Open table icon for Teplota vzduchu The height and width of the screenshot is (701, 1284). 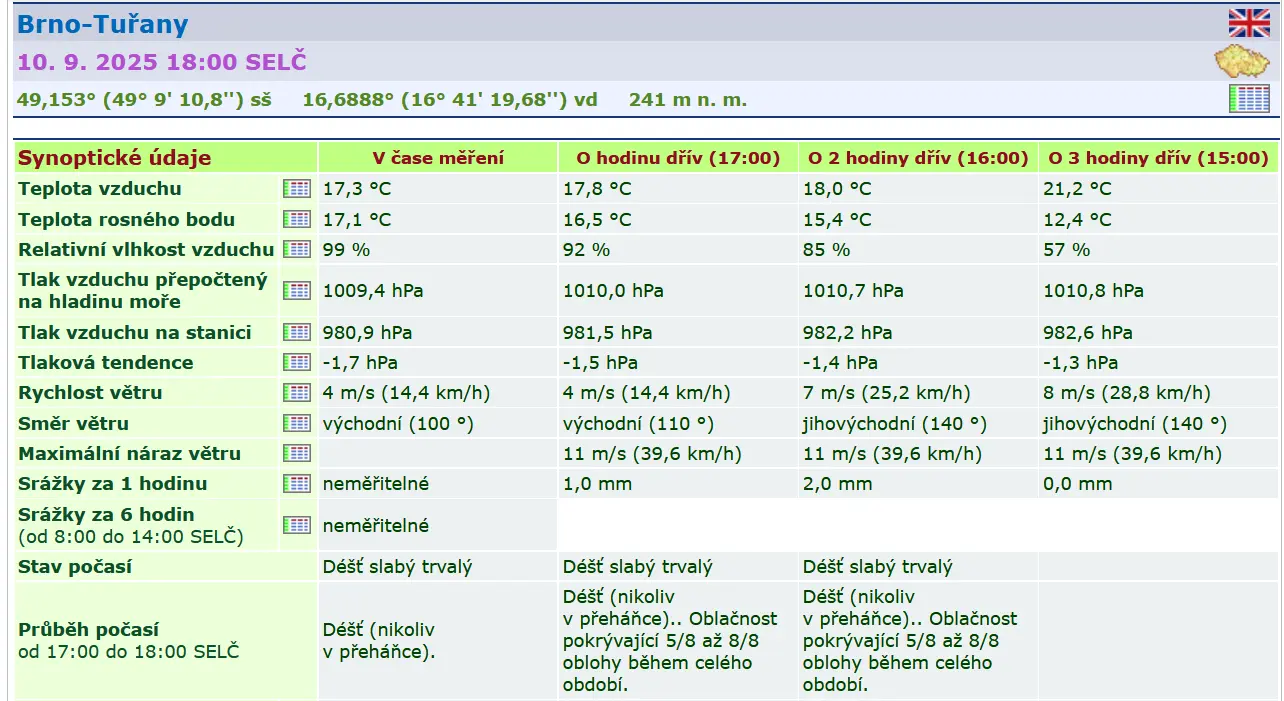[x=297, y=188]
